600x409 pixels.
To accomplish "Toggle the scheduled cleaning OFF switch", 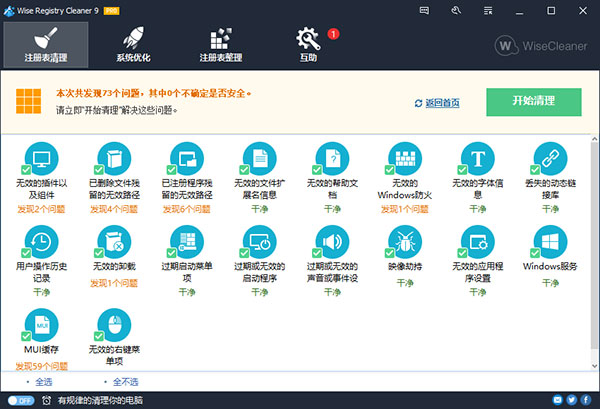I will pyautogui.click(x=20, y=400).
